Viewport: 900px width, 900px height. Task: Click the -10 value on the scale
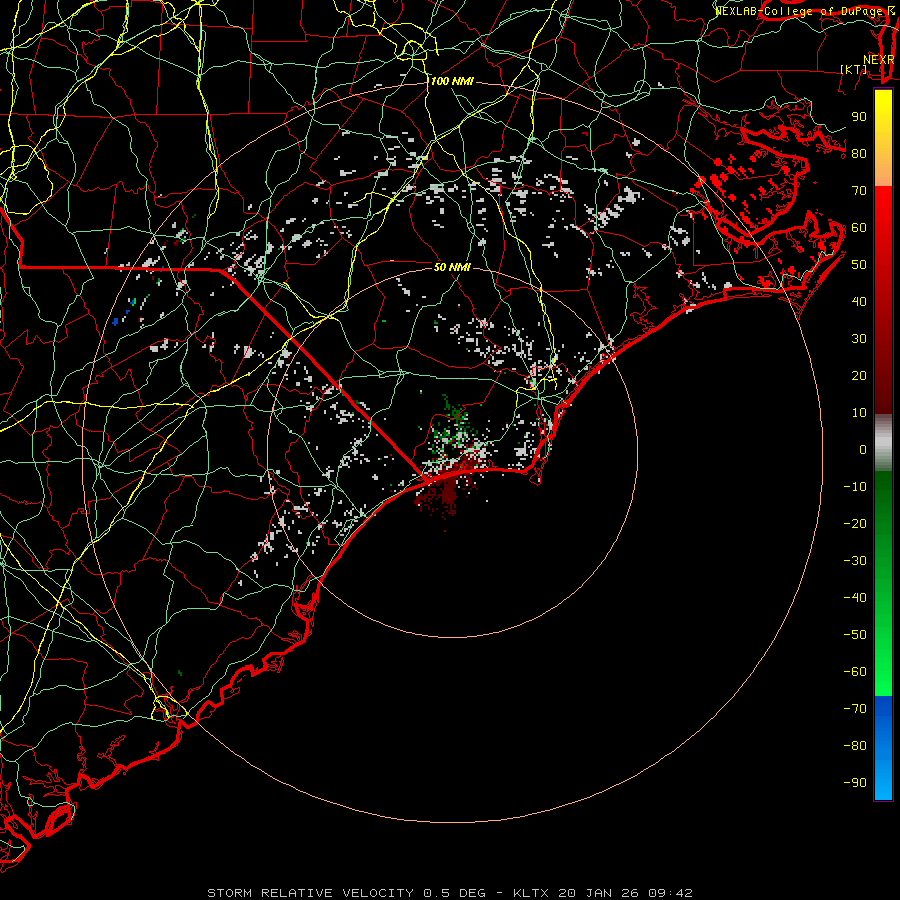pos(855,487)
